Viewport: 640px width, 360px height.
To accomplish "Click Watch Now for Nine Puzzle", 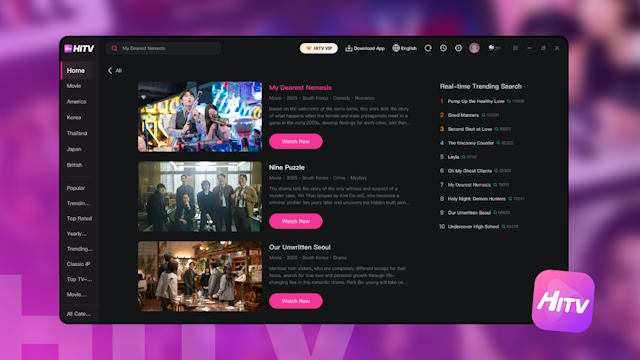I will tap(296, 221).
